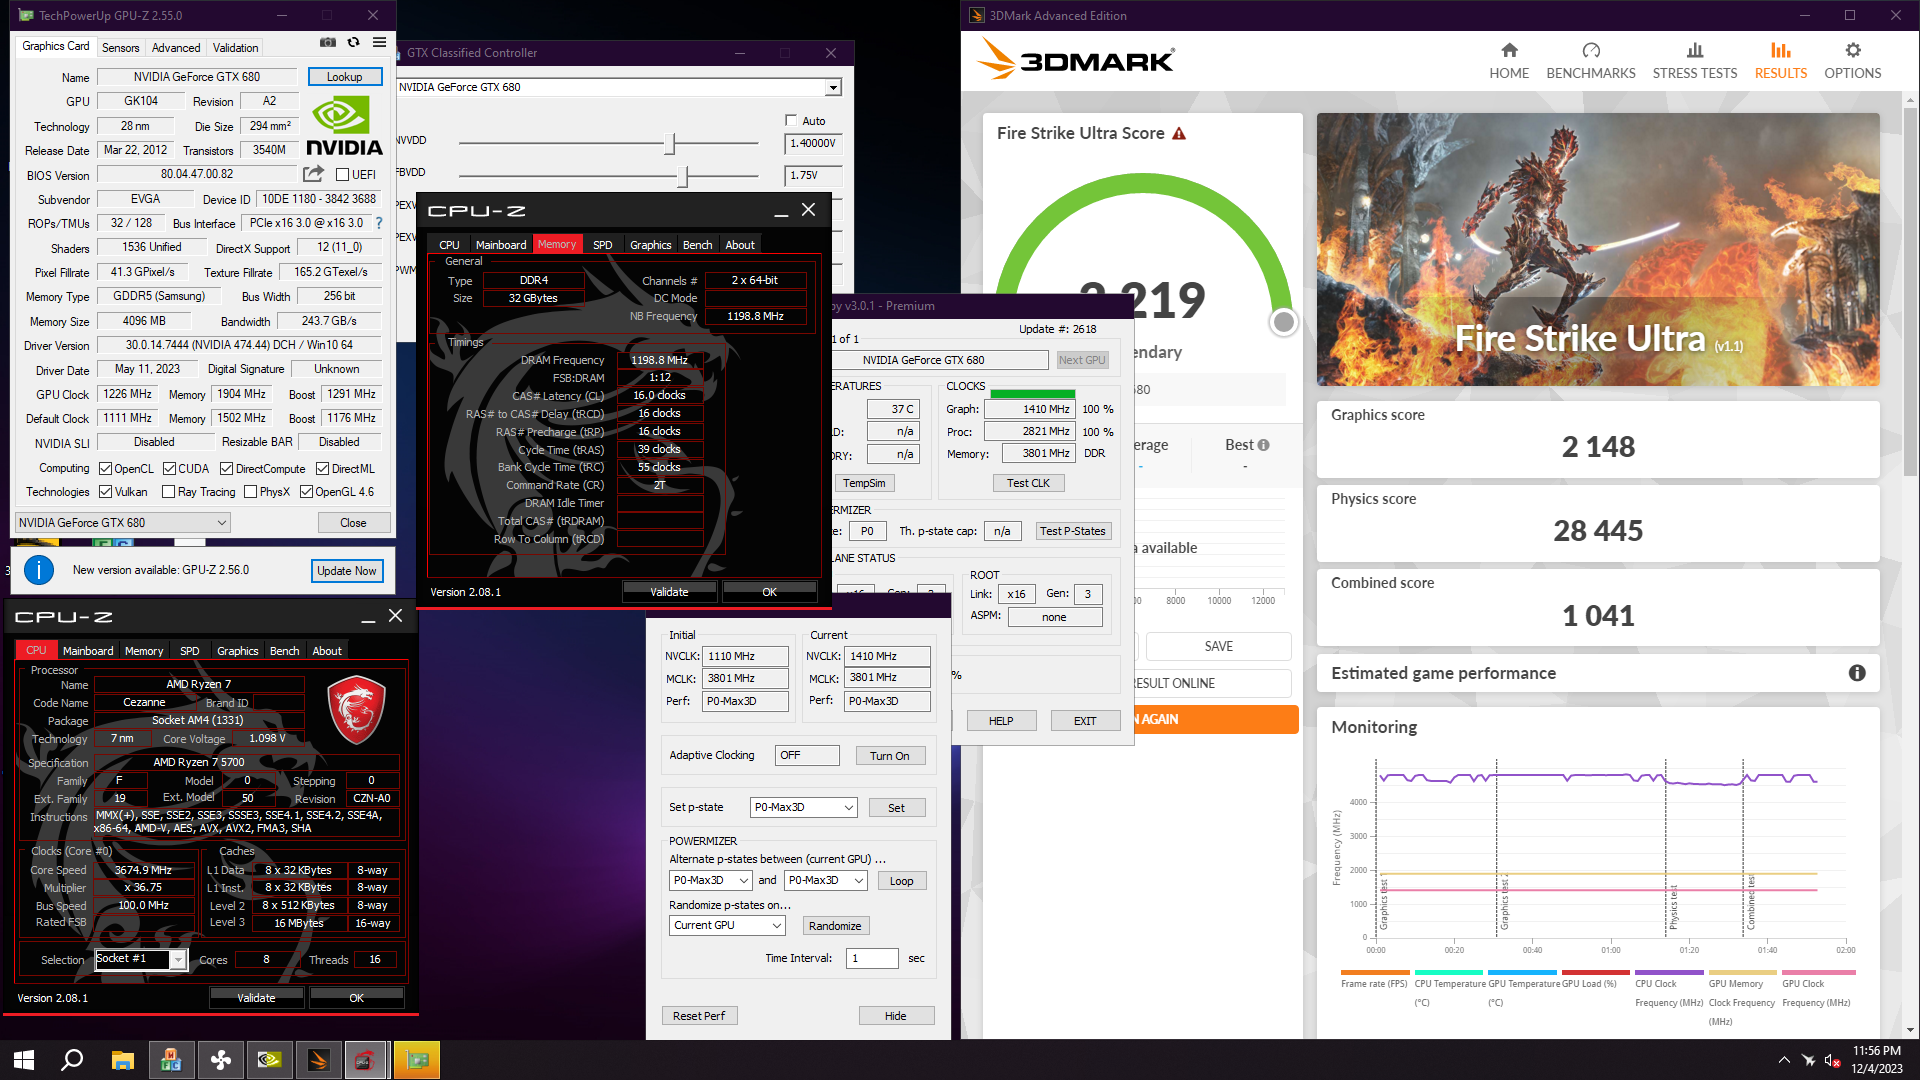This screenshot has height=1080, width=1920.
Task: Click the Fire Strike Ultra thumbnail image
Action: [x=1597, y=249]
